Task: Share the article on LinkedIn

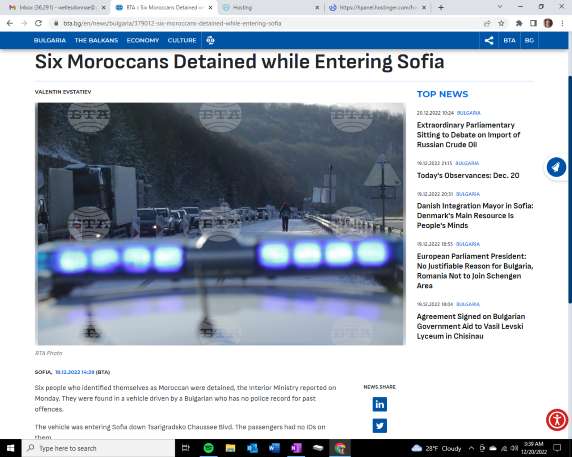Action: (x=379, y=404)
